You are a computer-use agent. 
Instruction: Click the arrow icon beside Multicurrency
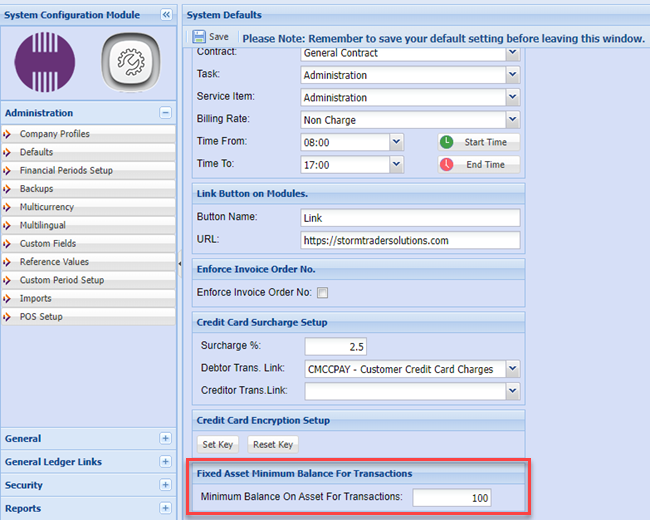7,207
